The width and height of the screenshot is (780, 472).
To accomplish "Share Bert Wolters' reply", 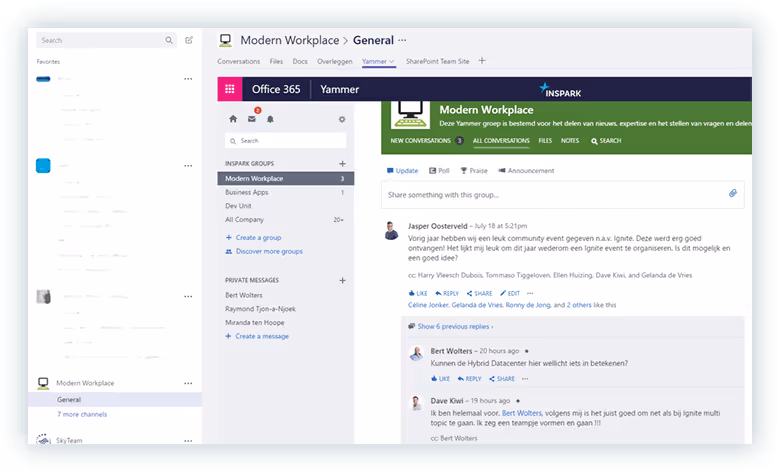I will [502, 379].
